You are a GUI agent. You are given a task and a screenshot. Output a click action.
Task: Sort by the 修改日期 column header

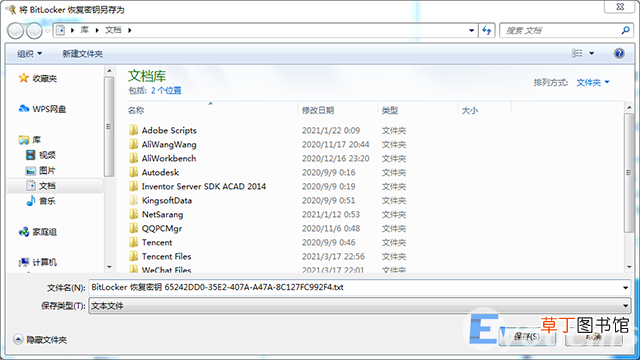pyautogui.click(x=318, y=110)
